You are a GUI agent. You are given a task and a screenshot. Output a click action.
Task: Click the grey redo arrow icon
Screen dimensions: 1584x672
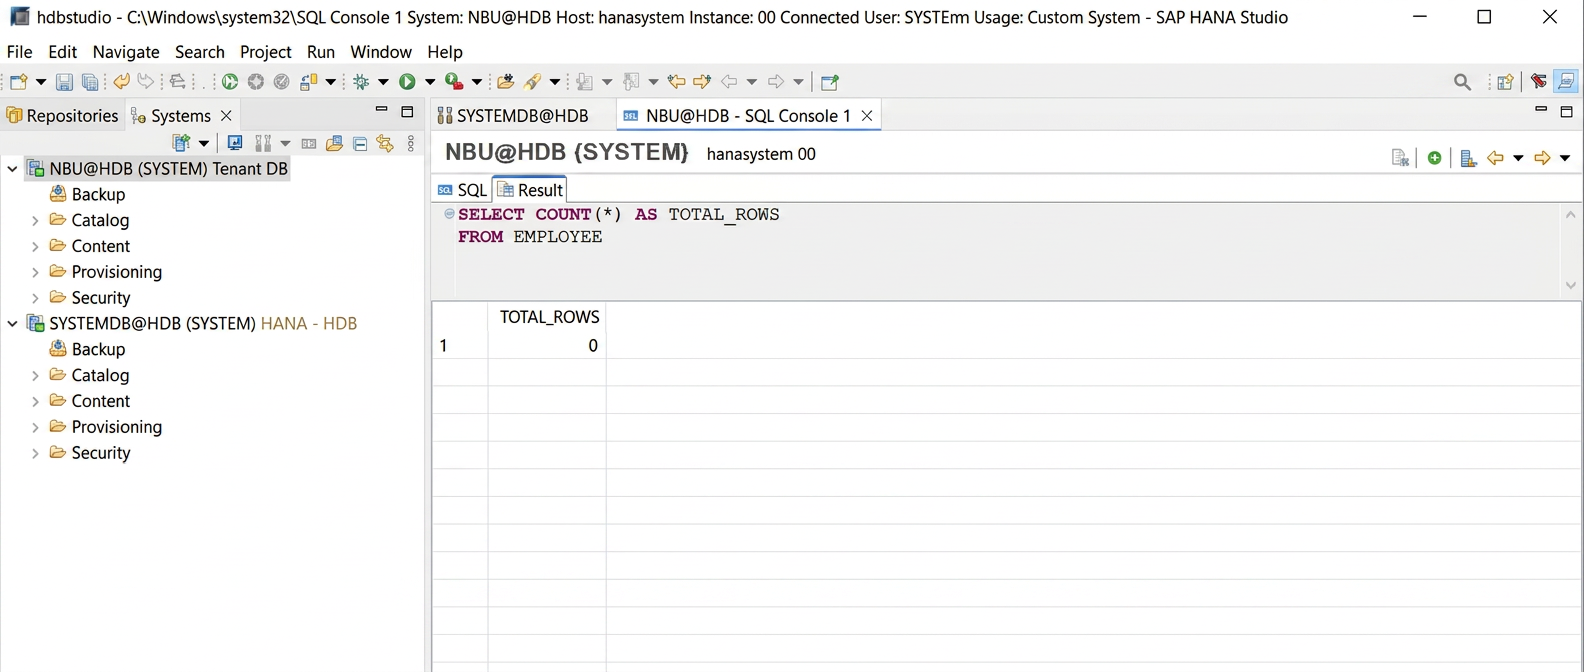146,82
